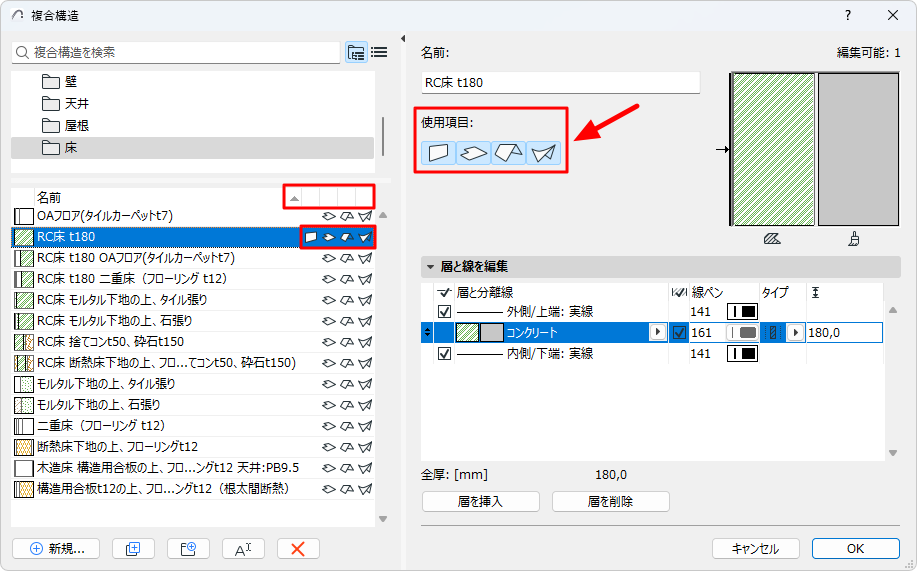Toggle end-line pen checkbox for コンクリート skin
The image size is (917, 571).
coord(679,332)
